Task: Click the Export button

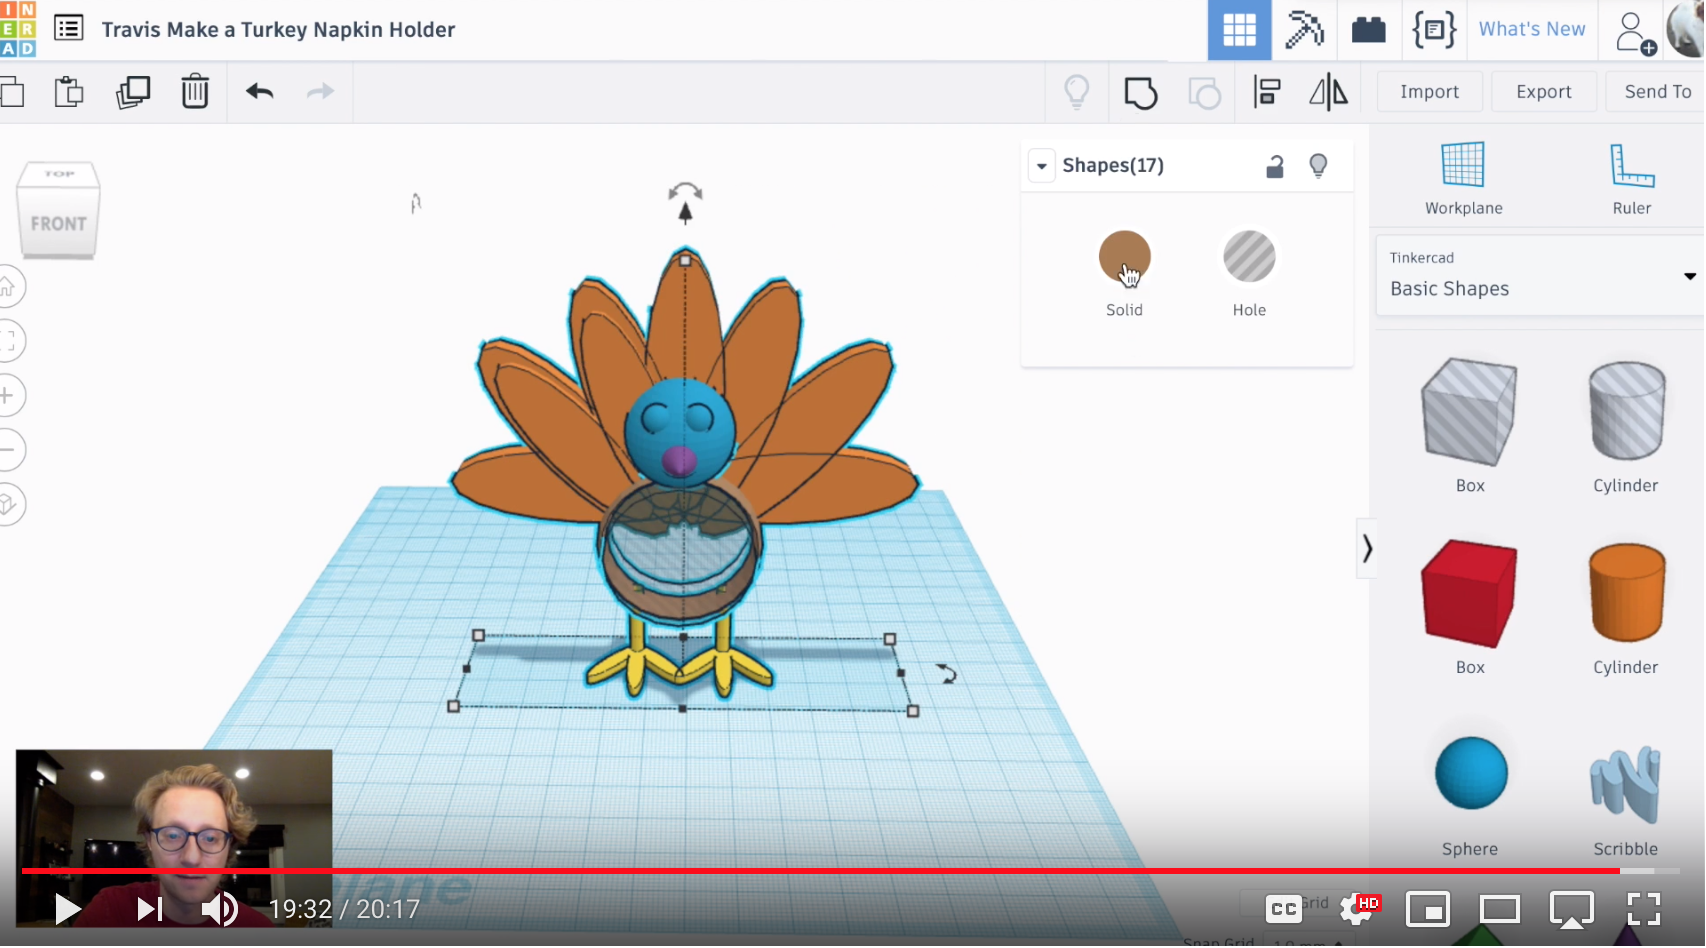Action: [x=1543, y=91]
